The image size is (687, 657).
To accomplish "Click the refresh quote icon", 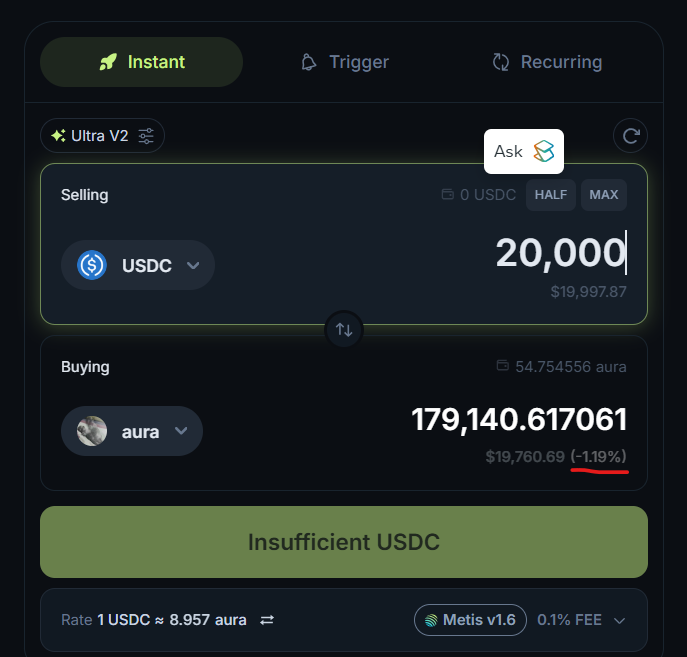I will (x=630, y=136).
